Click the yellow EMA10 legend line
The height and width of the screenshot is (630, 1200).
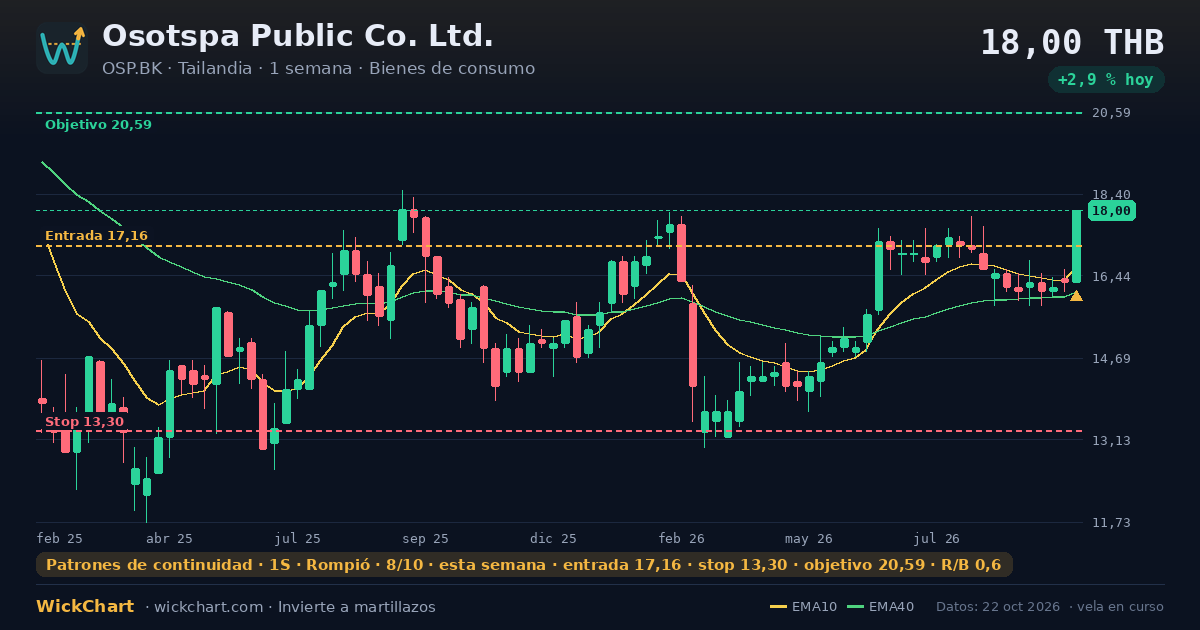(778, 607)
